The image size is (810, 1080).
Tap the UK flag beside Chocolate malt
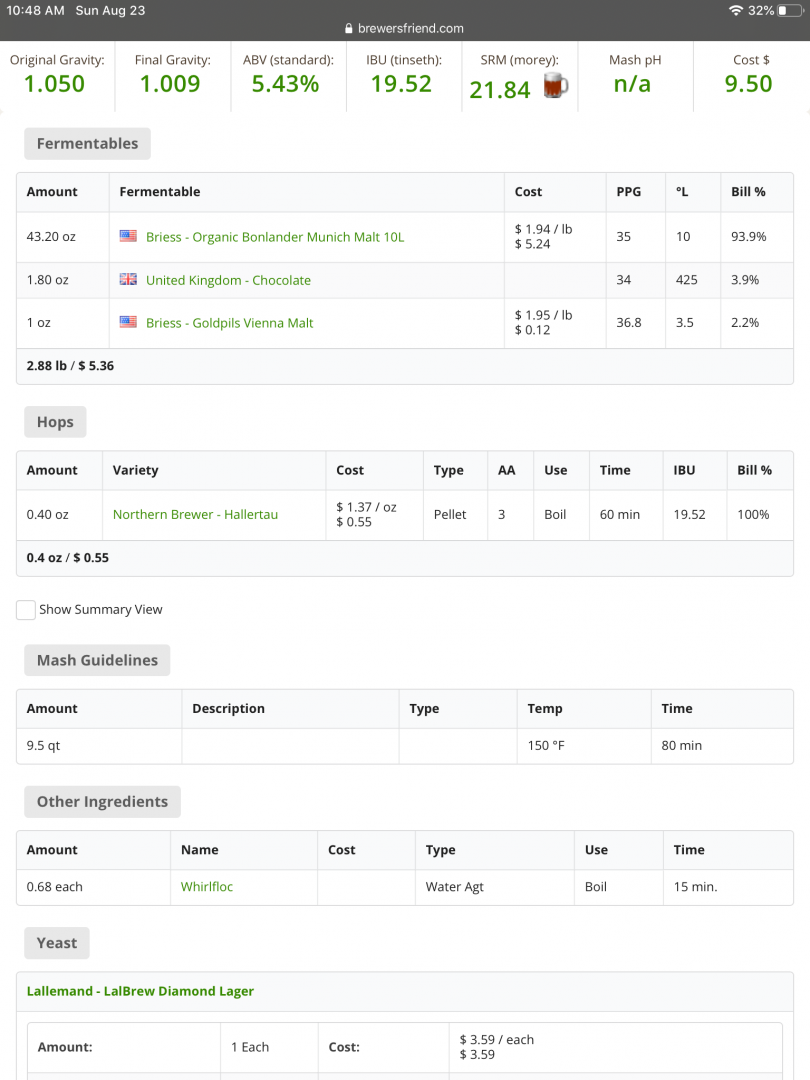tap(128, 280)
